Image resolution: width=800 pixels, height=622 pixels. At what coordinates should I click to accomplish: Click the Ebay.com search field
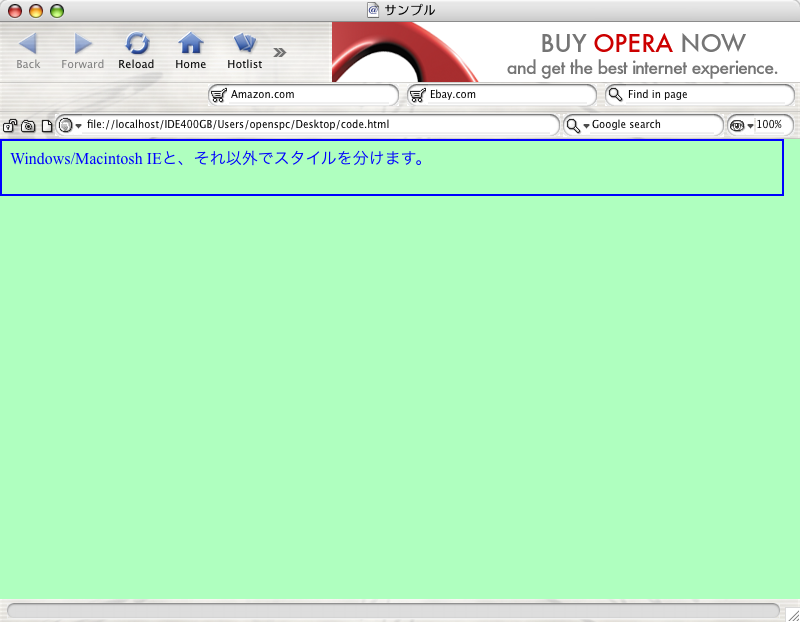pyautogui.click(x=502, y=95)
